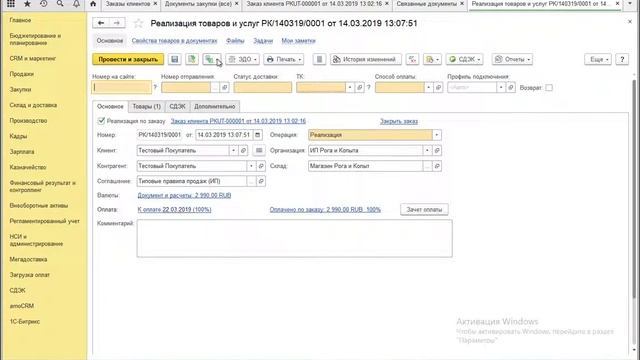
Task: Focus the Номер на сайте field
Action: click(x=122, y=87)
